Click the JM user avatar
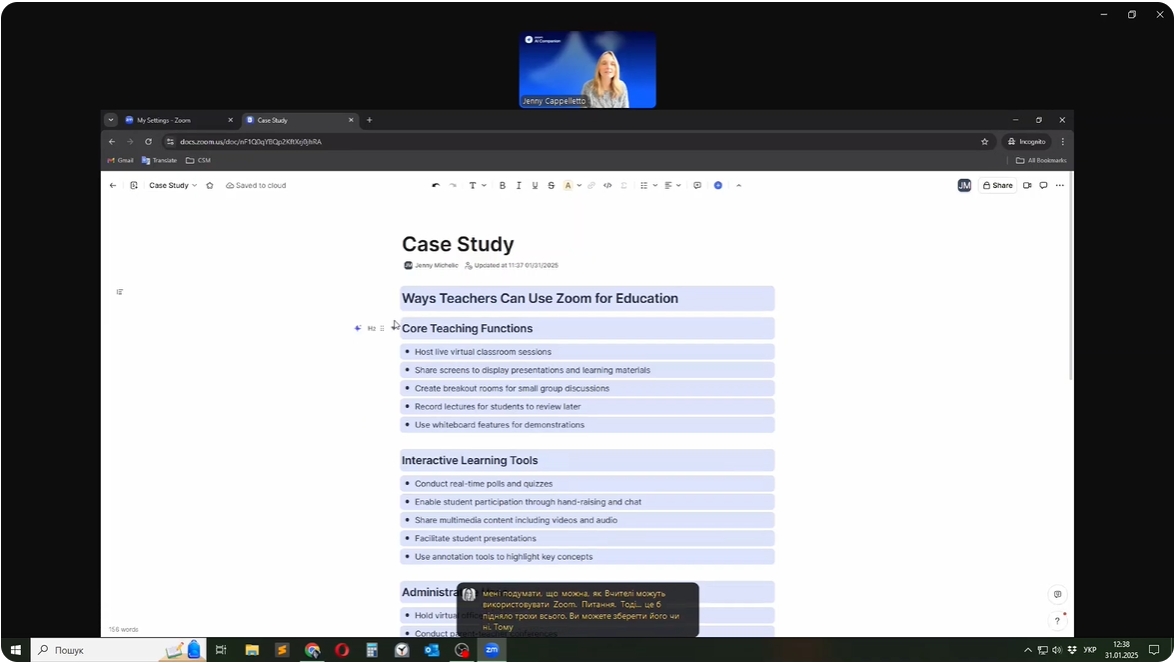Viewport: 1174px width, 663px height. [x=964, y=186]
